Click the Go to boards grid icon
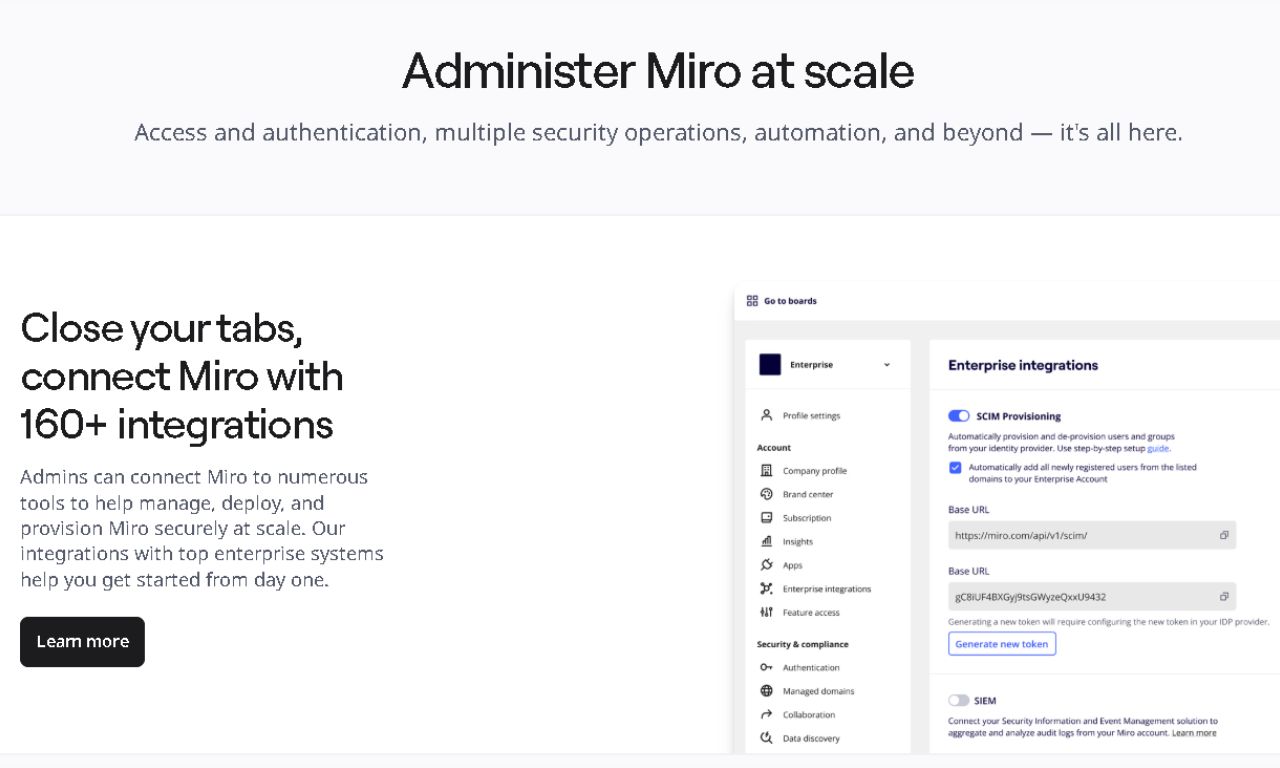The height and width of the screenshot is (768, 1280). click(x=752, y=301)
